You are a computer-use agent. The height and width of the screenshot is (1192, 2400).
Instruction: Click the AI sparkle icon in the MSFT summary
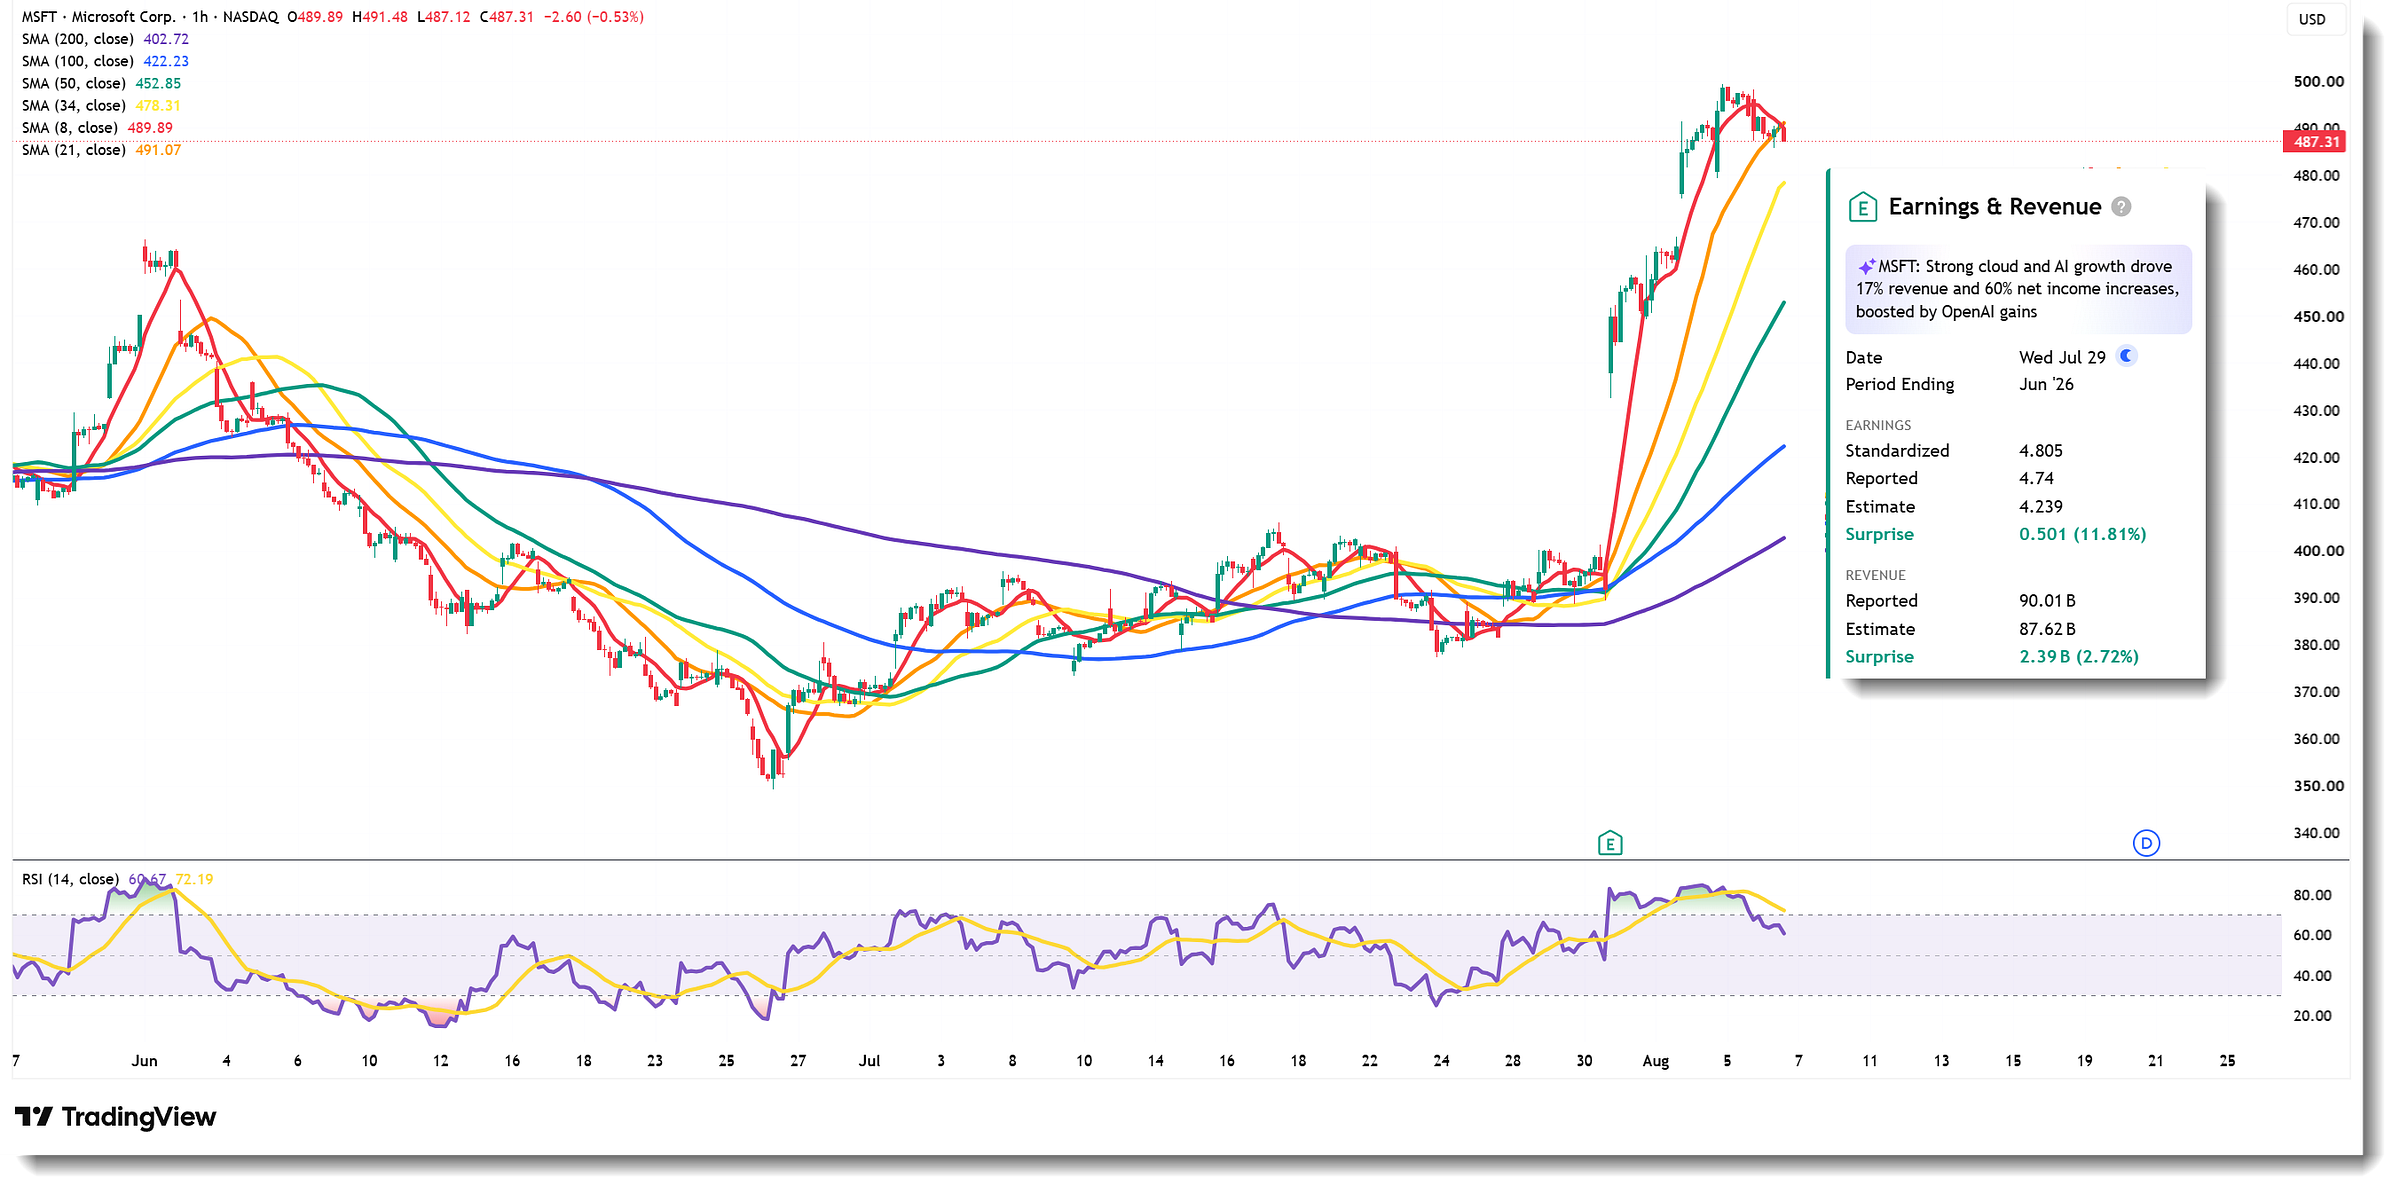pyautogui.click(x=1866, y=267)
